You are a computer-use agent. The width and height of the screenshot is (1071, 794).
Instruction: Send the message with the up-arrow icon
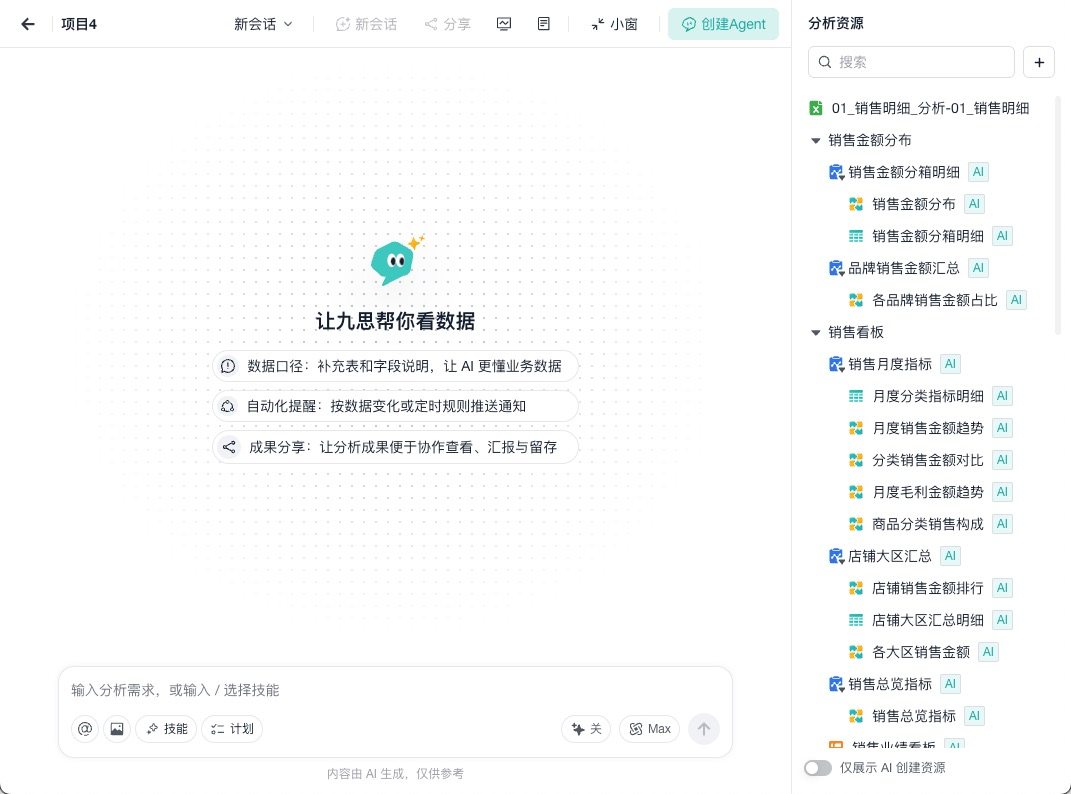click(x=704, y=728)
